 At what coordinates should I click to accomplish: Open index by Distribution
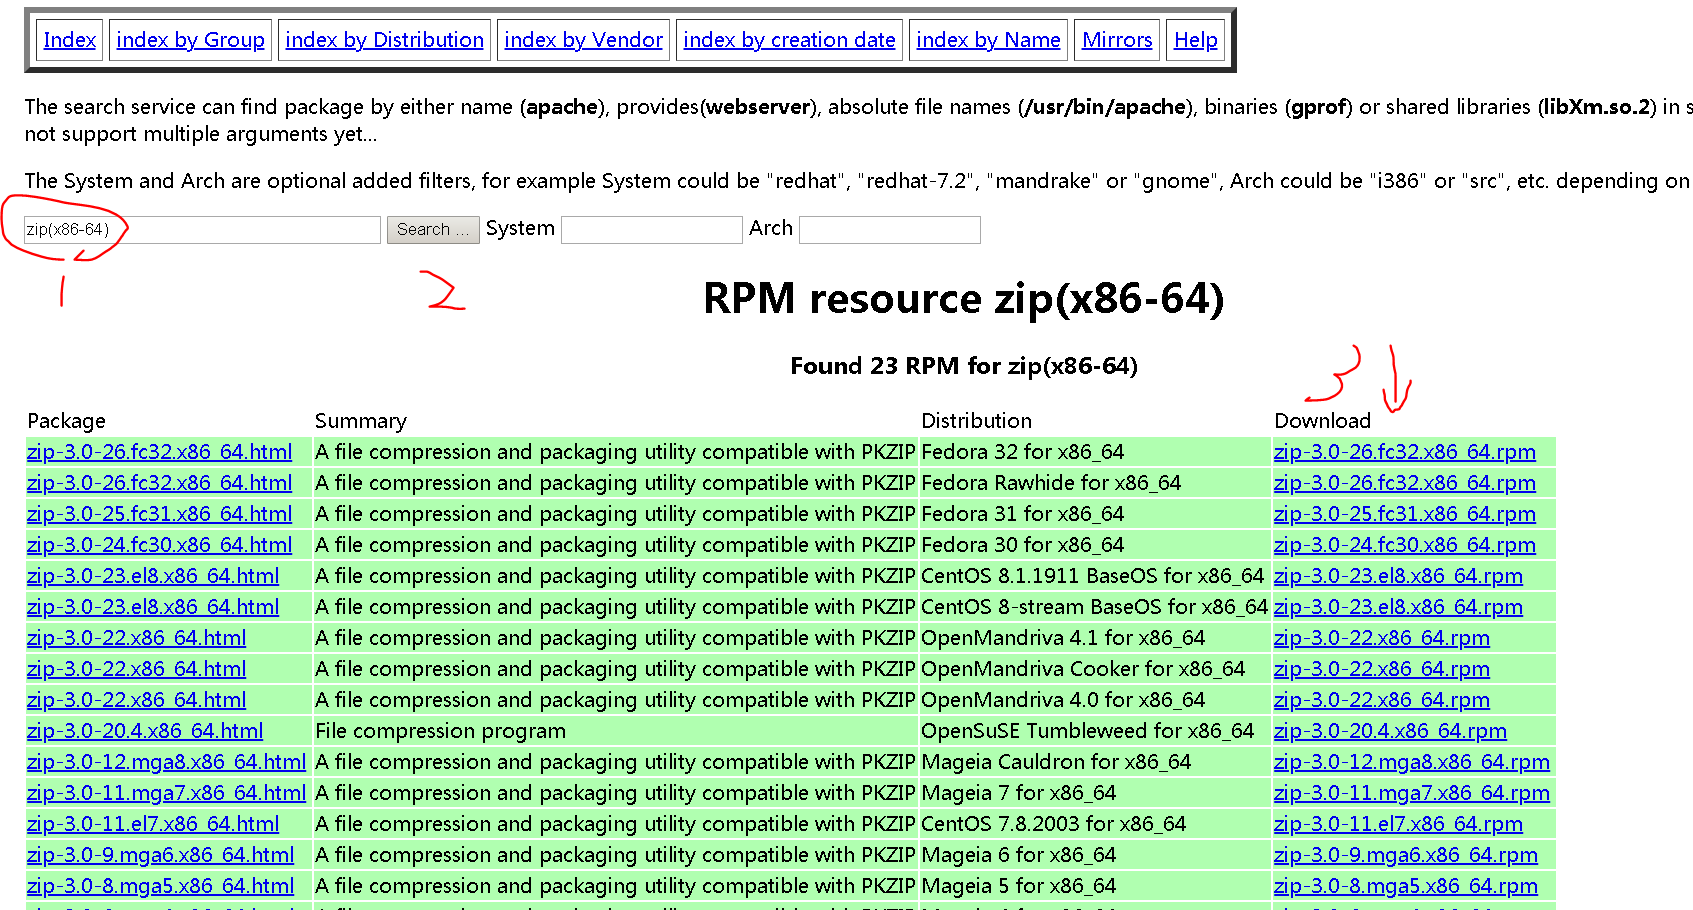384,40
